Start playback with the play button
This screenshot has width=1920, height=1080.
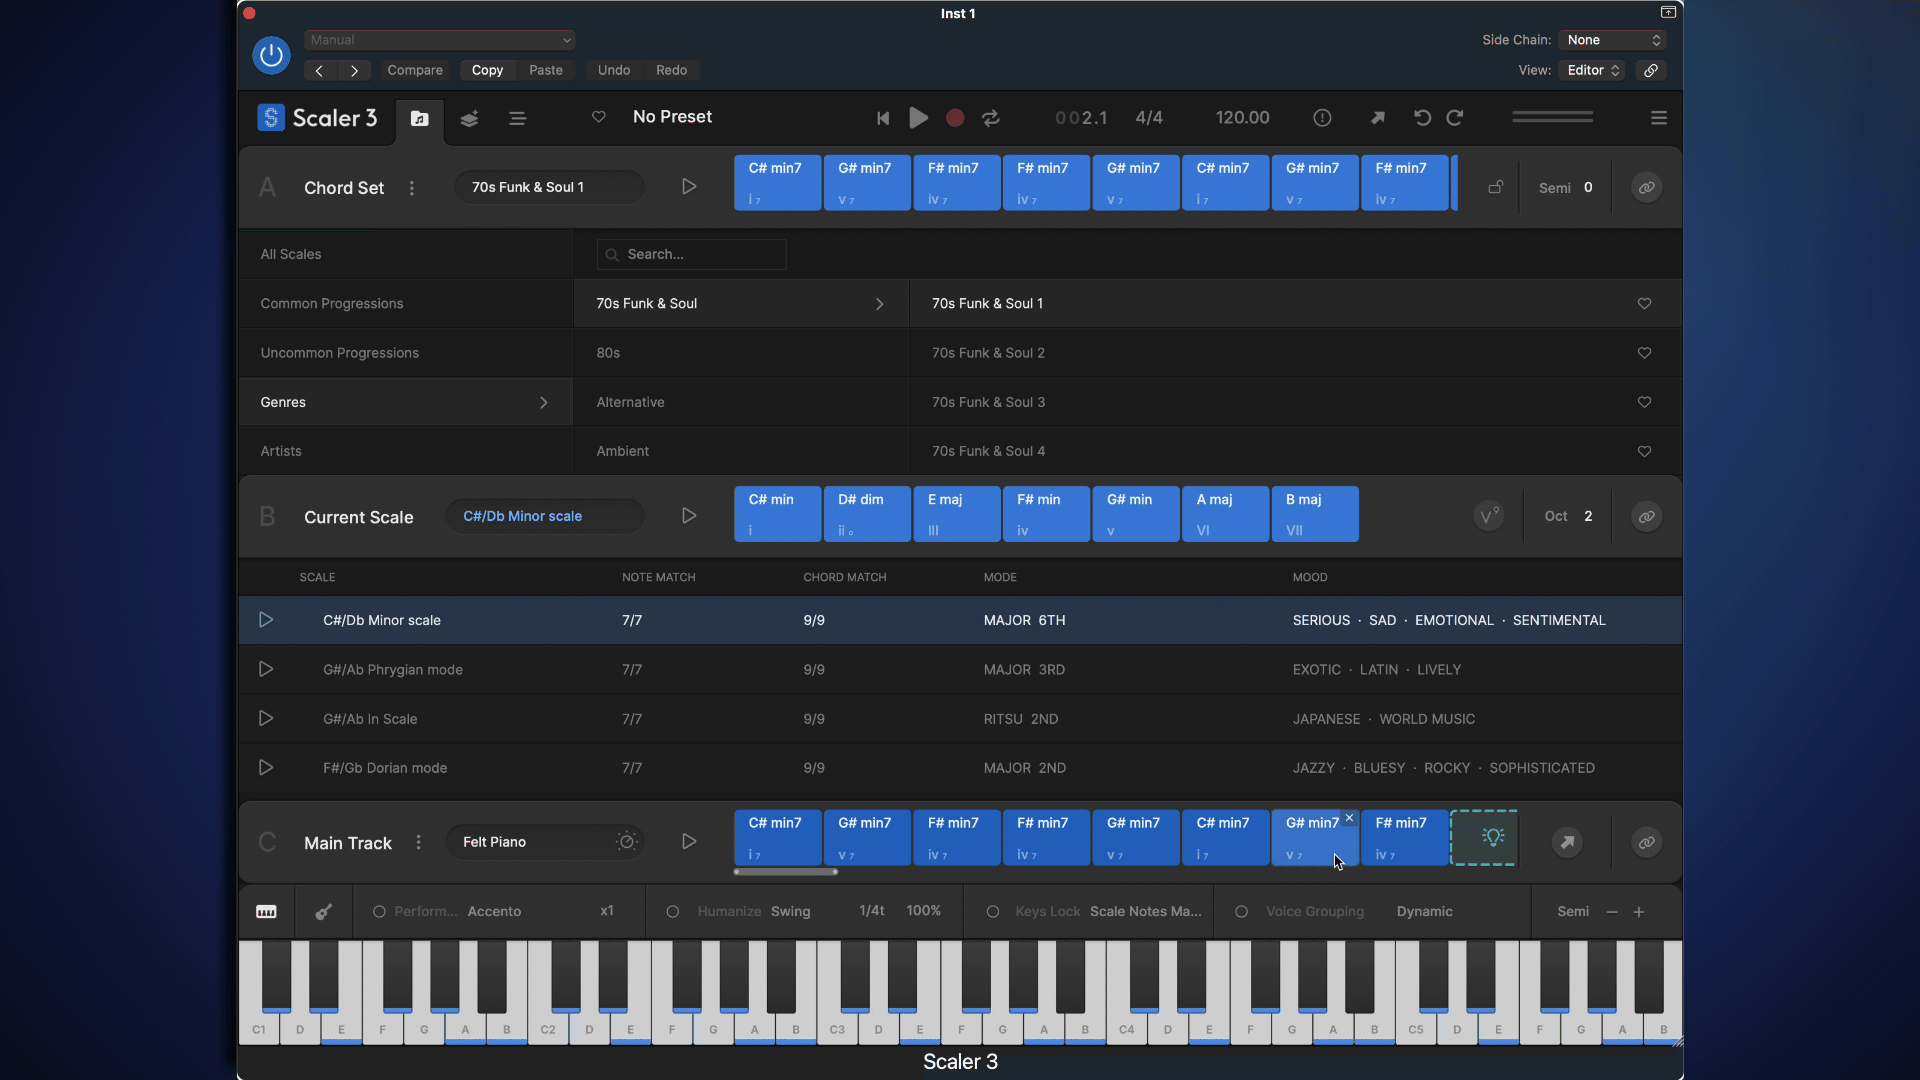click(x=918, y=118)
